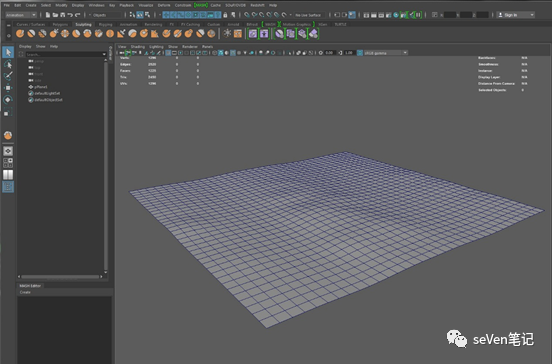Image resolution: width=552 pixels, height=364 pixels.
Task: Switch to the Polygons shelf tab
Action: tap(60, 24)
